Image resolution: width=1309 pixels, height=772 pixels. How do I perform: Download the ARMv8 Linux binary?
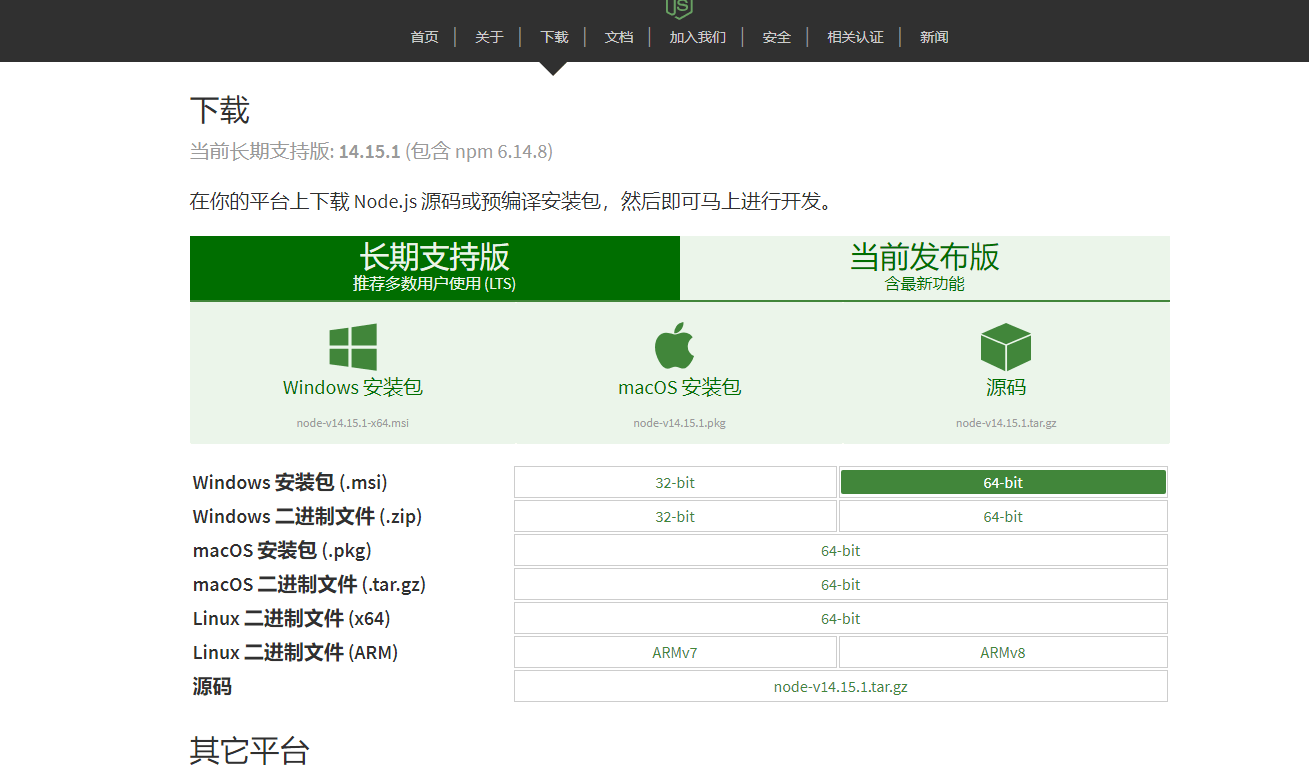click(1003, 652)
